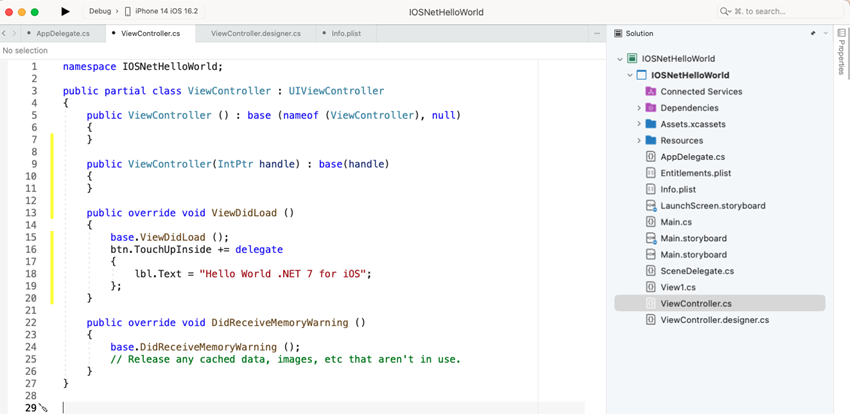850x414 pixels.
Task: Click the plist icon beside Entitlements.plist
Action: [x=651, y=173]
